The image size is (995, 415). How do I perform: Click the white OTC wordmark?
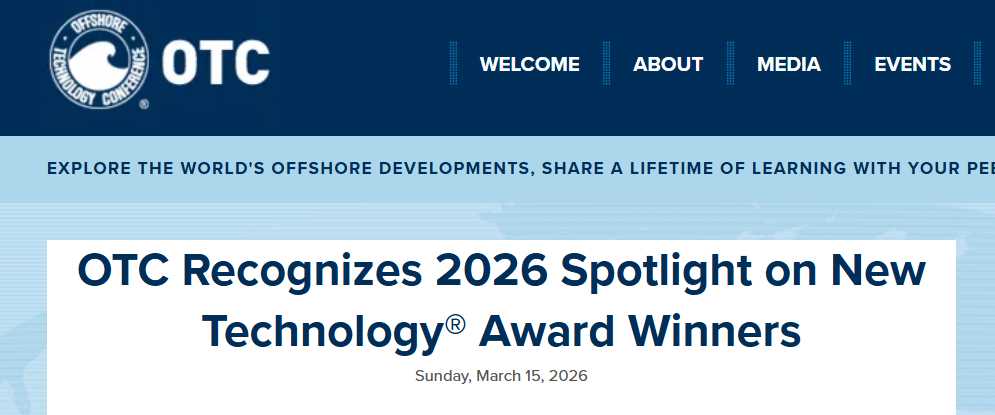[x=216, y=64]
